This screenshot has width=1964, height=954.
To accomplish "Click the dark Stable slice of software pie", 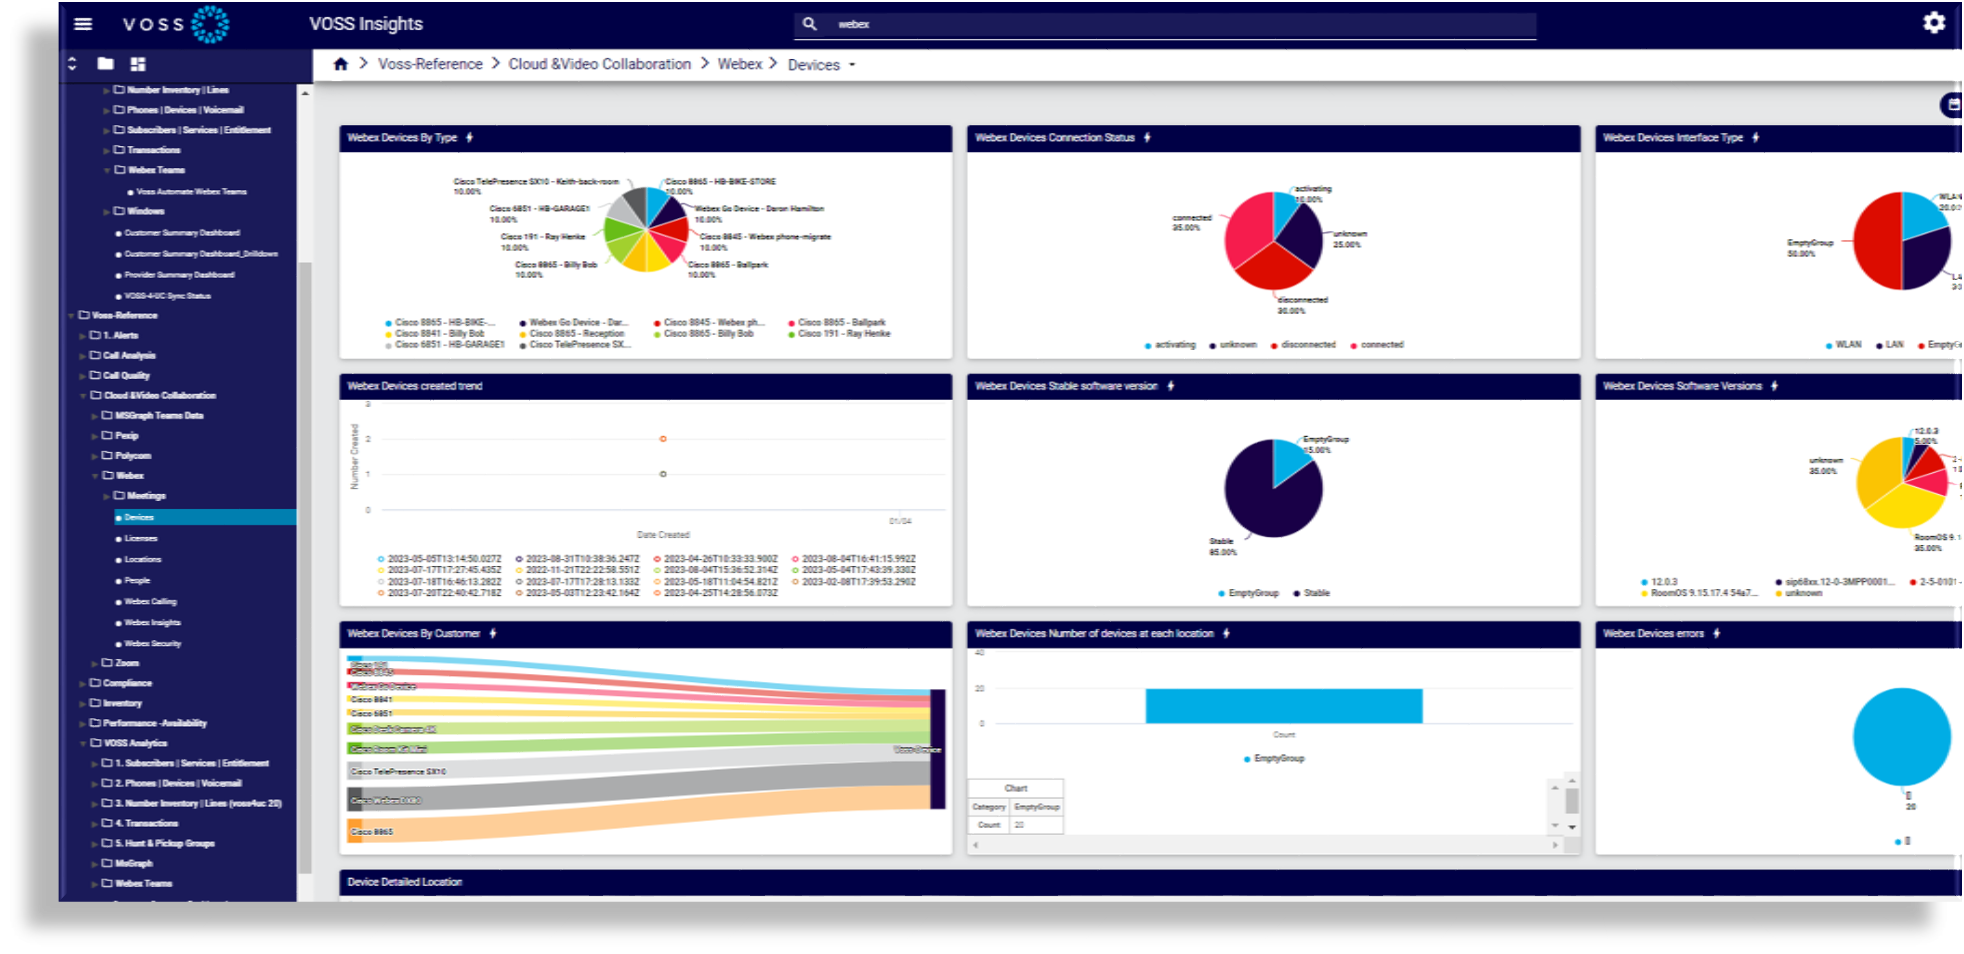I will point(1267,498).
